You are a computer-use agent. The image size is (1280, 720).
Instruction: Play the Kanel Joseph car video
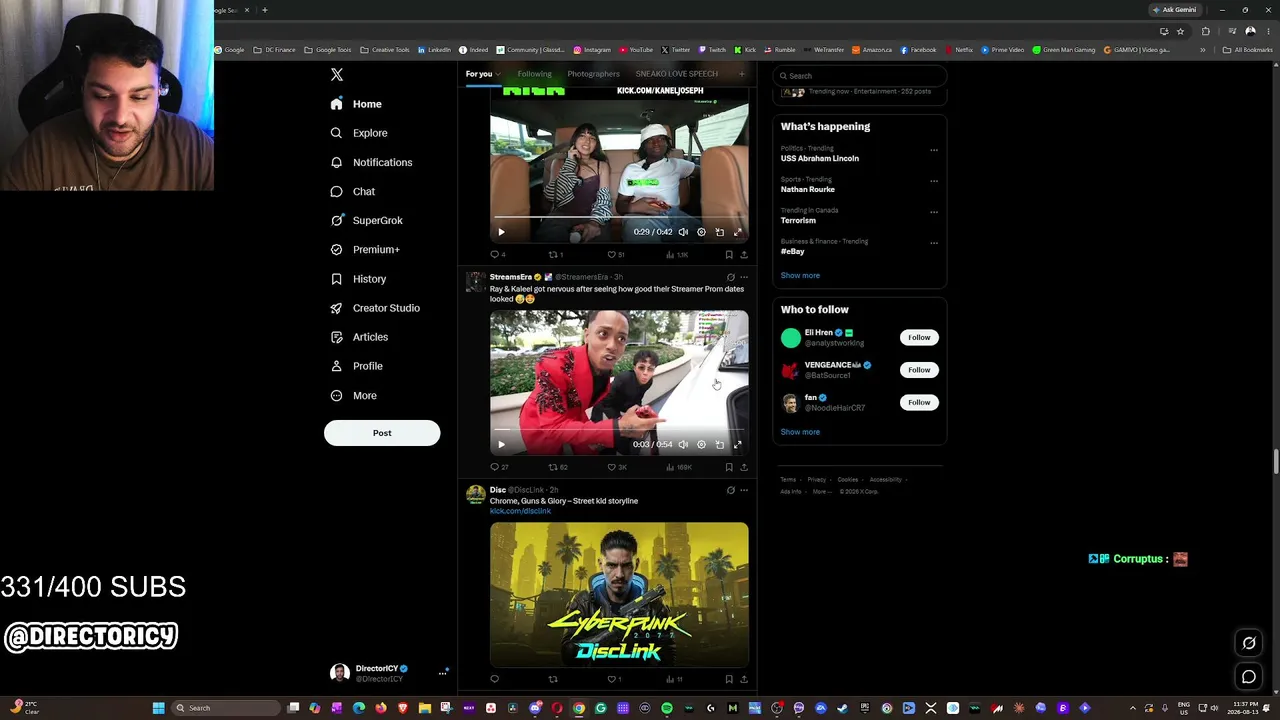501,232
